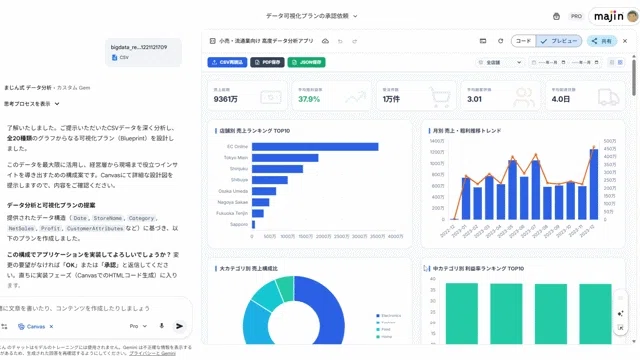This screenshot has height=360, width=640.
Task: Click the microphone icon
Action: (x=162, y=326)
